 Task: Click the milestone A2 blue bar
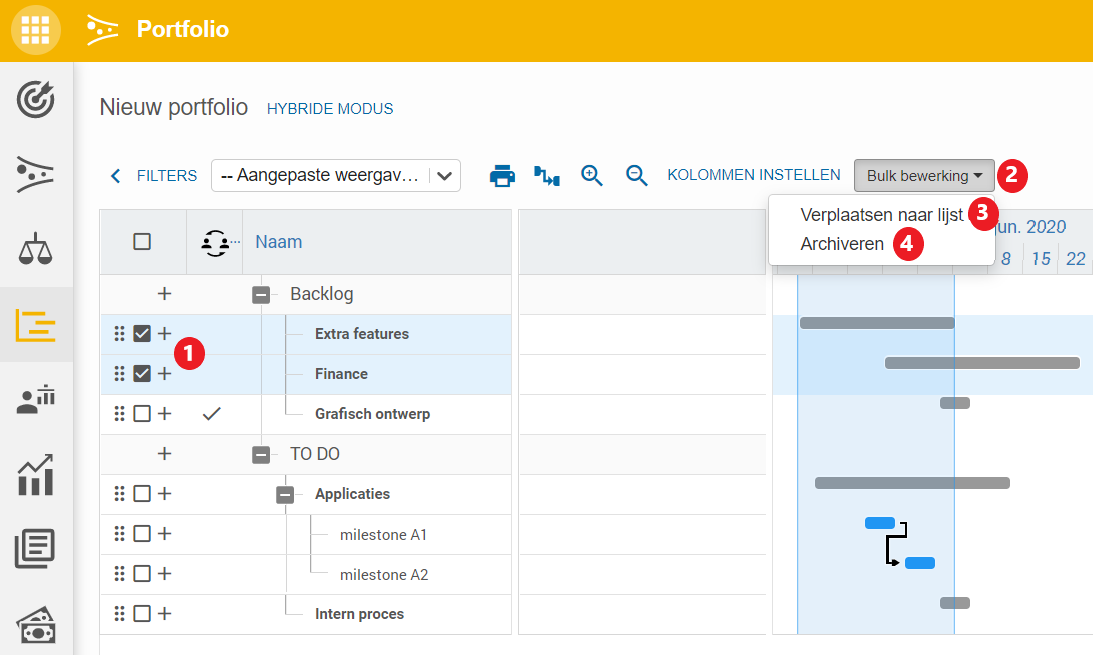point(920,563)
